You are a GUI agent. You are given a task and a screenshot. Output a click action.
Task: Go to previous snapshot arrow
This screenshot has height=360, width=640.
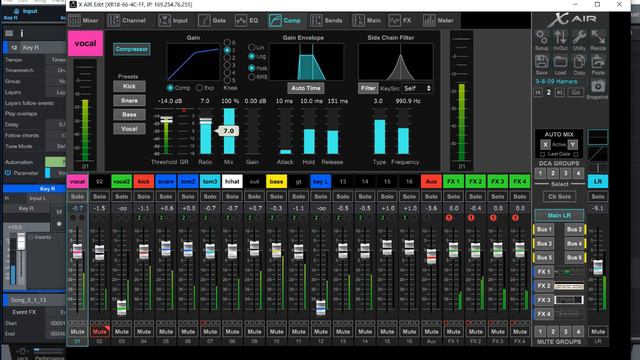538,93
